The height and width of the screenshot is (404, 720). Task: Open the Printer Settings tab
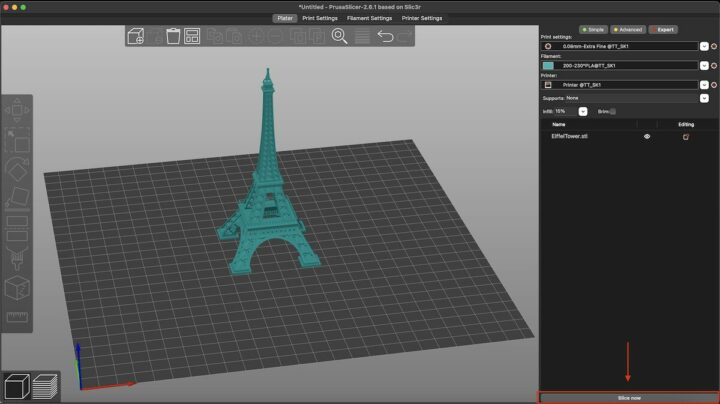(422, 18)
